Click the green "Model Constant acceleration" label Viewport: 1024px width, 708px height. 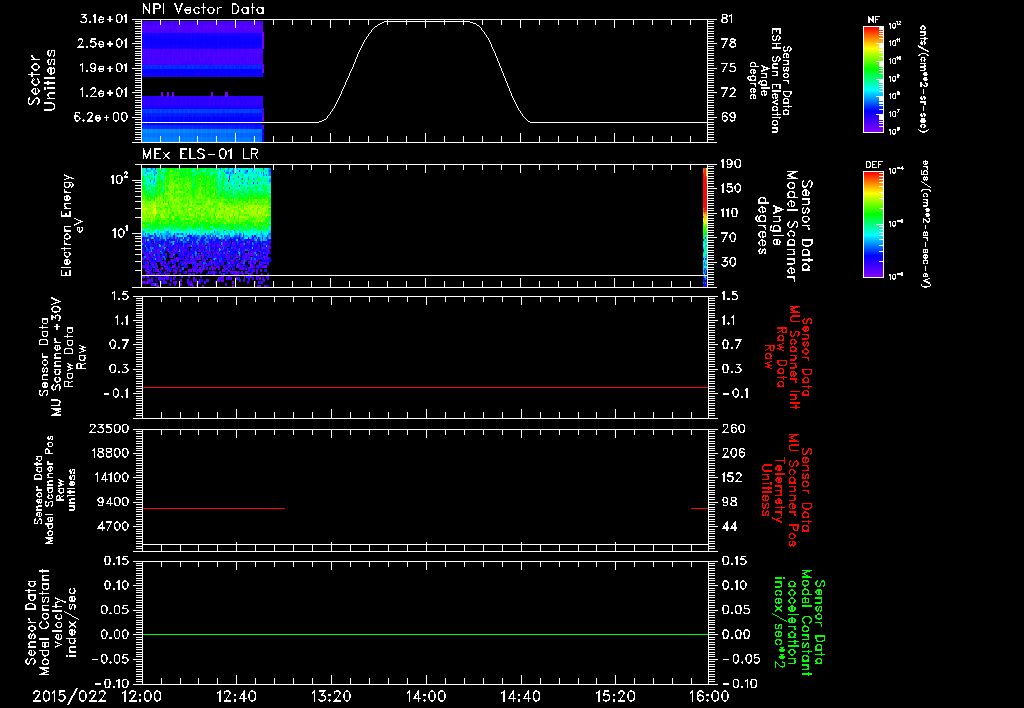click(x=798, y=622)
